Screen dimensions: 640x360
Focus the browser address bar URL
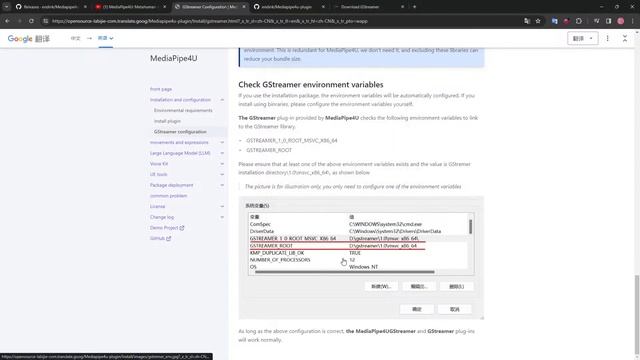point(210,21)
